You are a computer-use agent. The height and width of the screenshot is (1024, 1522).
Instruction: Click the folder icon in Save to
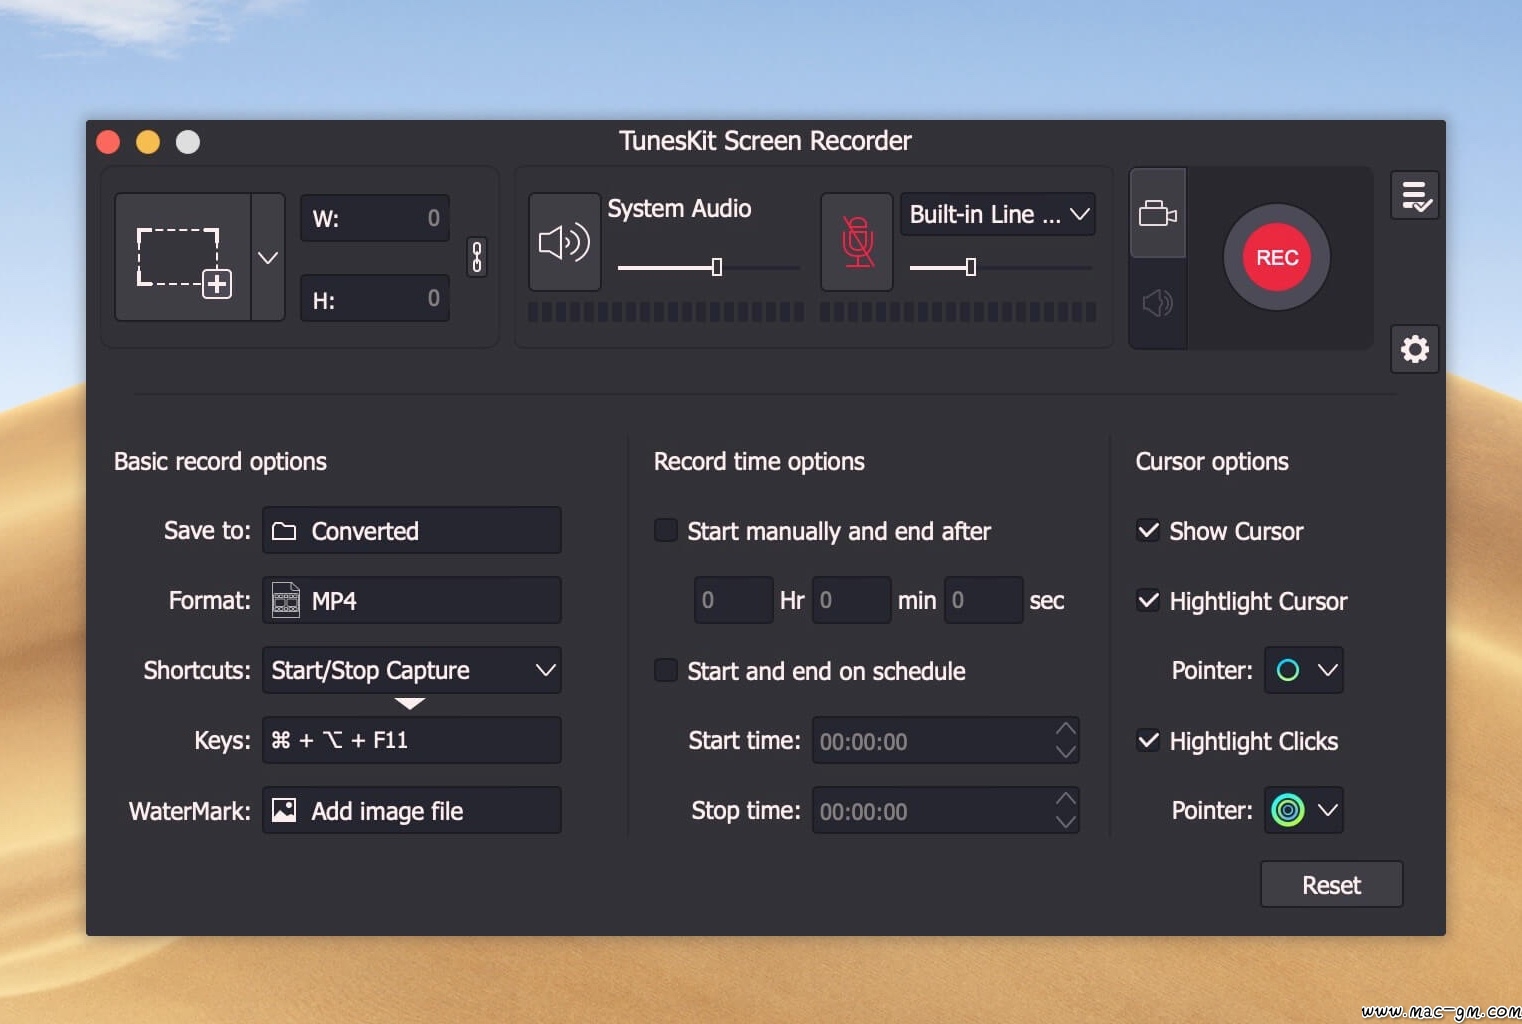point(284,531)
